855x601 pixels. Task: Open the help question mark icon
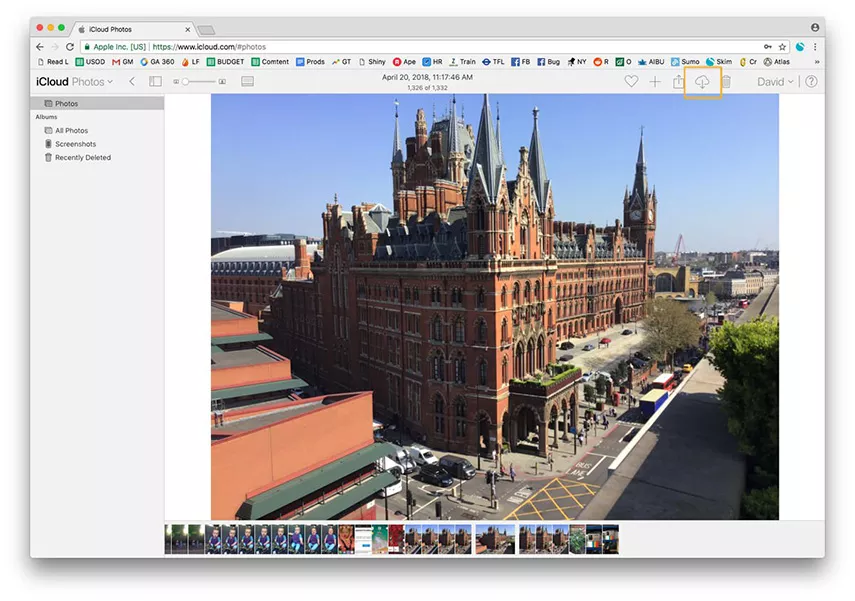pos(811,82)
